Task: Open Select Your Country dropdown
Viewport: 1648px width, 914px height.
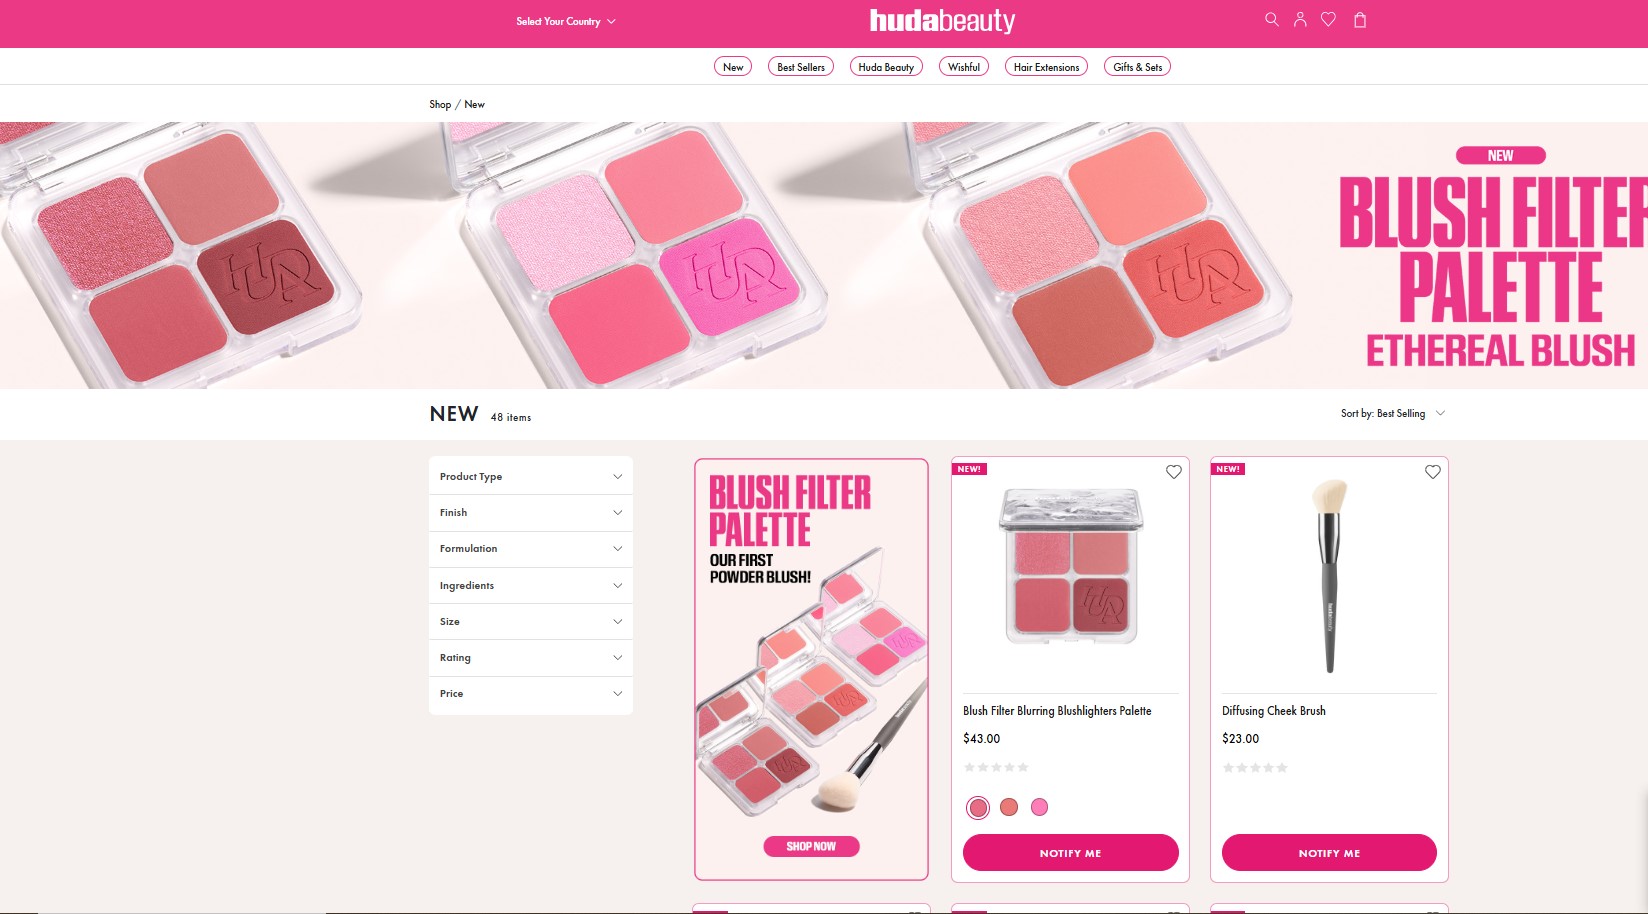Action: (566, 21)
